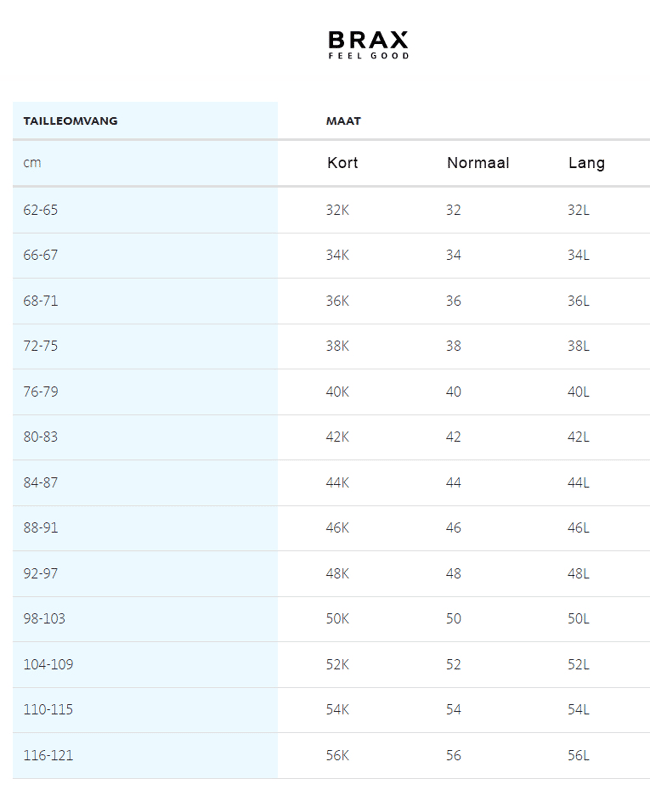Choose size 50 in the Normaal column
650x806 pixels.
tap(453, 619)
